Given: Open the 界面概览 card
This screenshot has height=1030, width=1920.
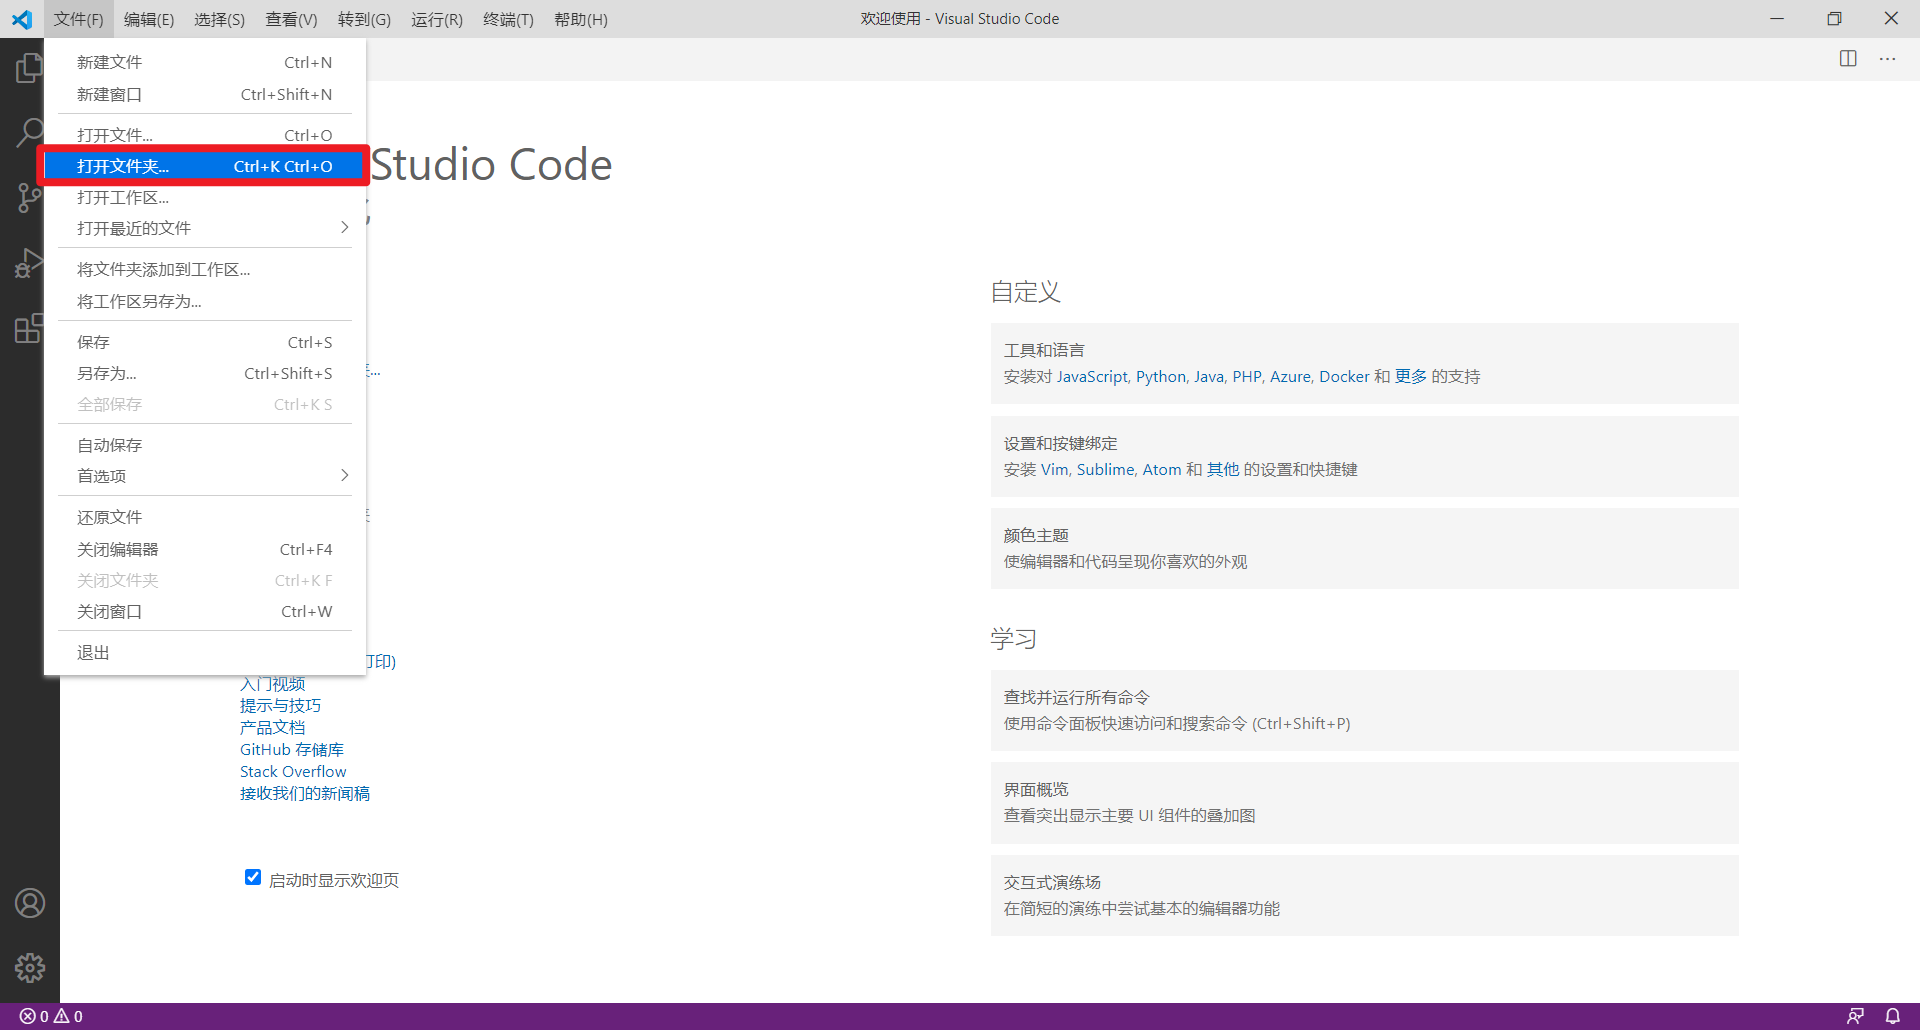Looking at the screenshot, I should [x=1364, y=802].
